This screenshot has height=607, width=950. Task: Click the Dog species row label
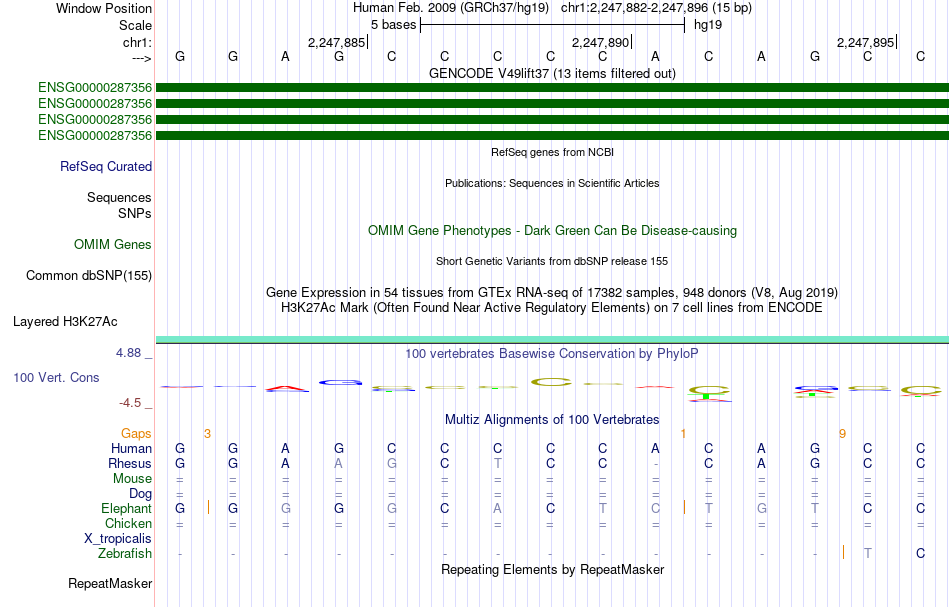point(140,494)
